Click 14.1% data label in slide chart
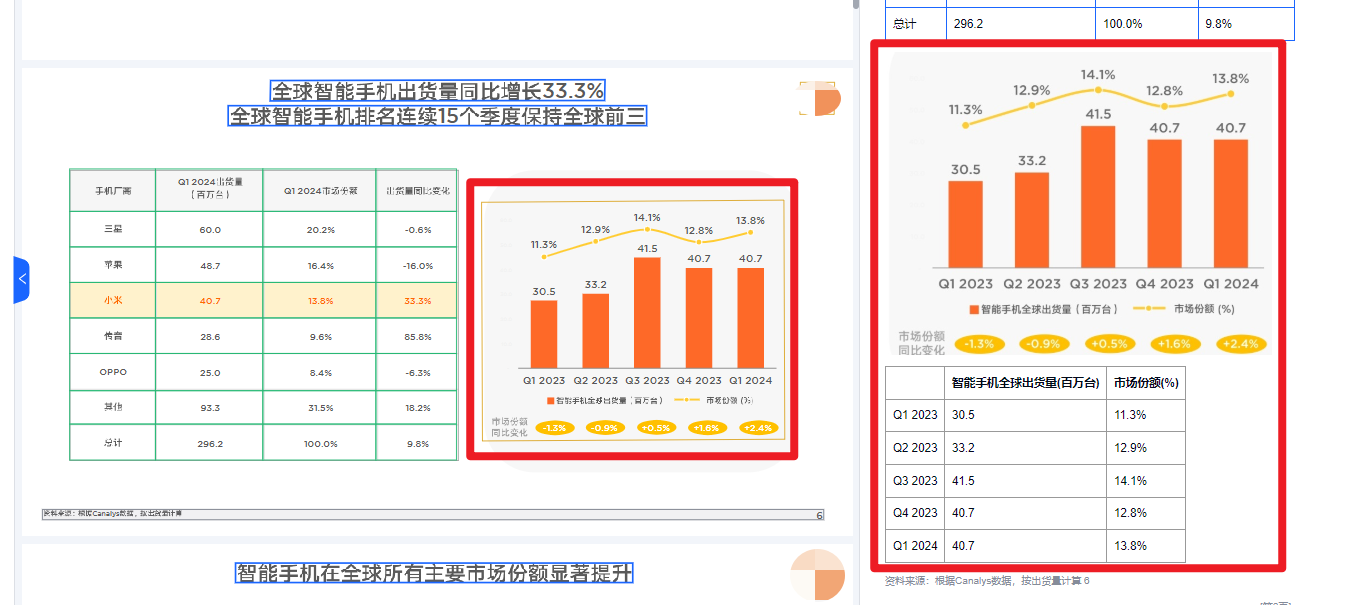The image size is (1360, 605). 647,217
